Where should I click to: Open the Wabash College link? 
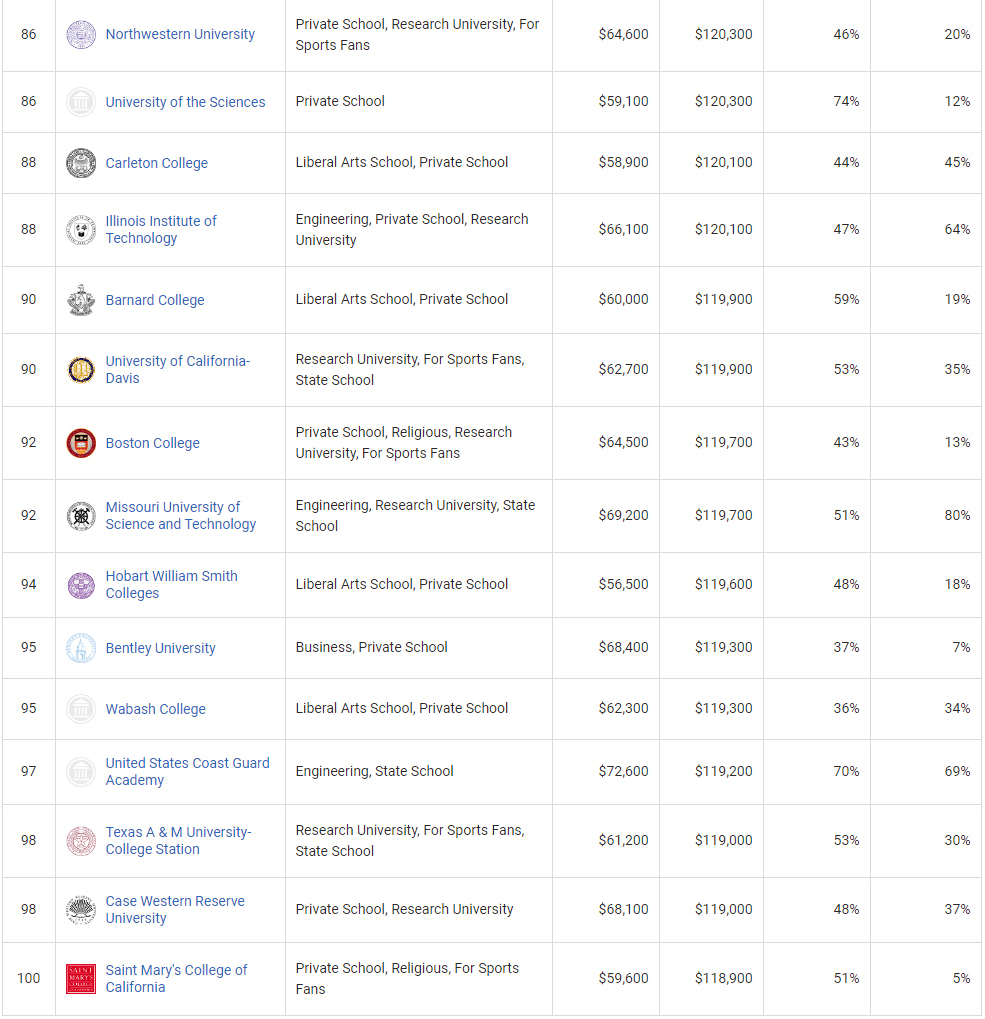click(155, 709)
